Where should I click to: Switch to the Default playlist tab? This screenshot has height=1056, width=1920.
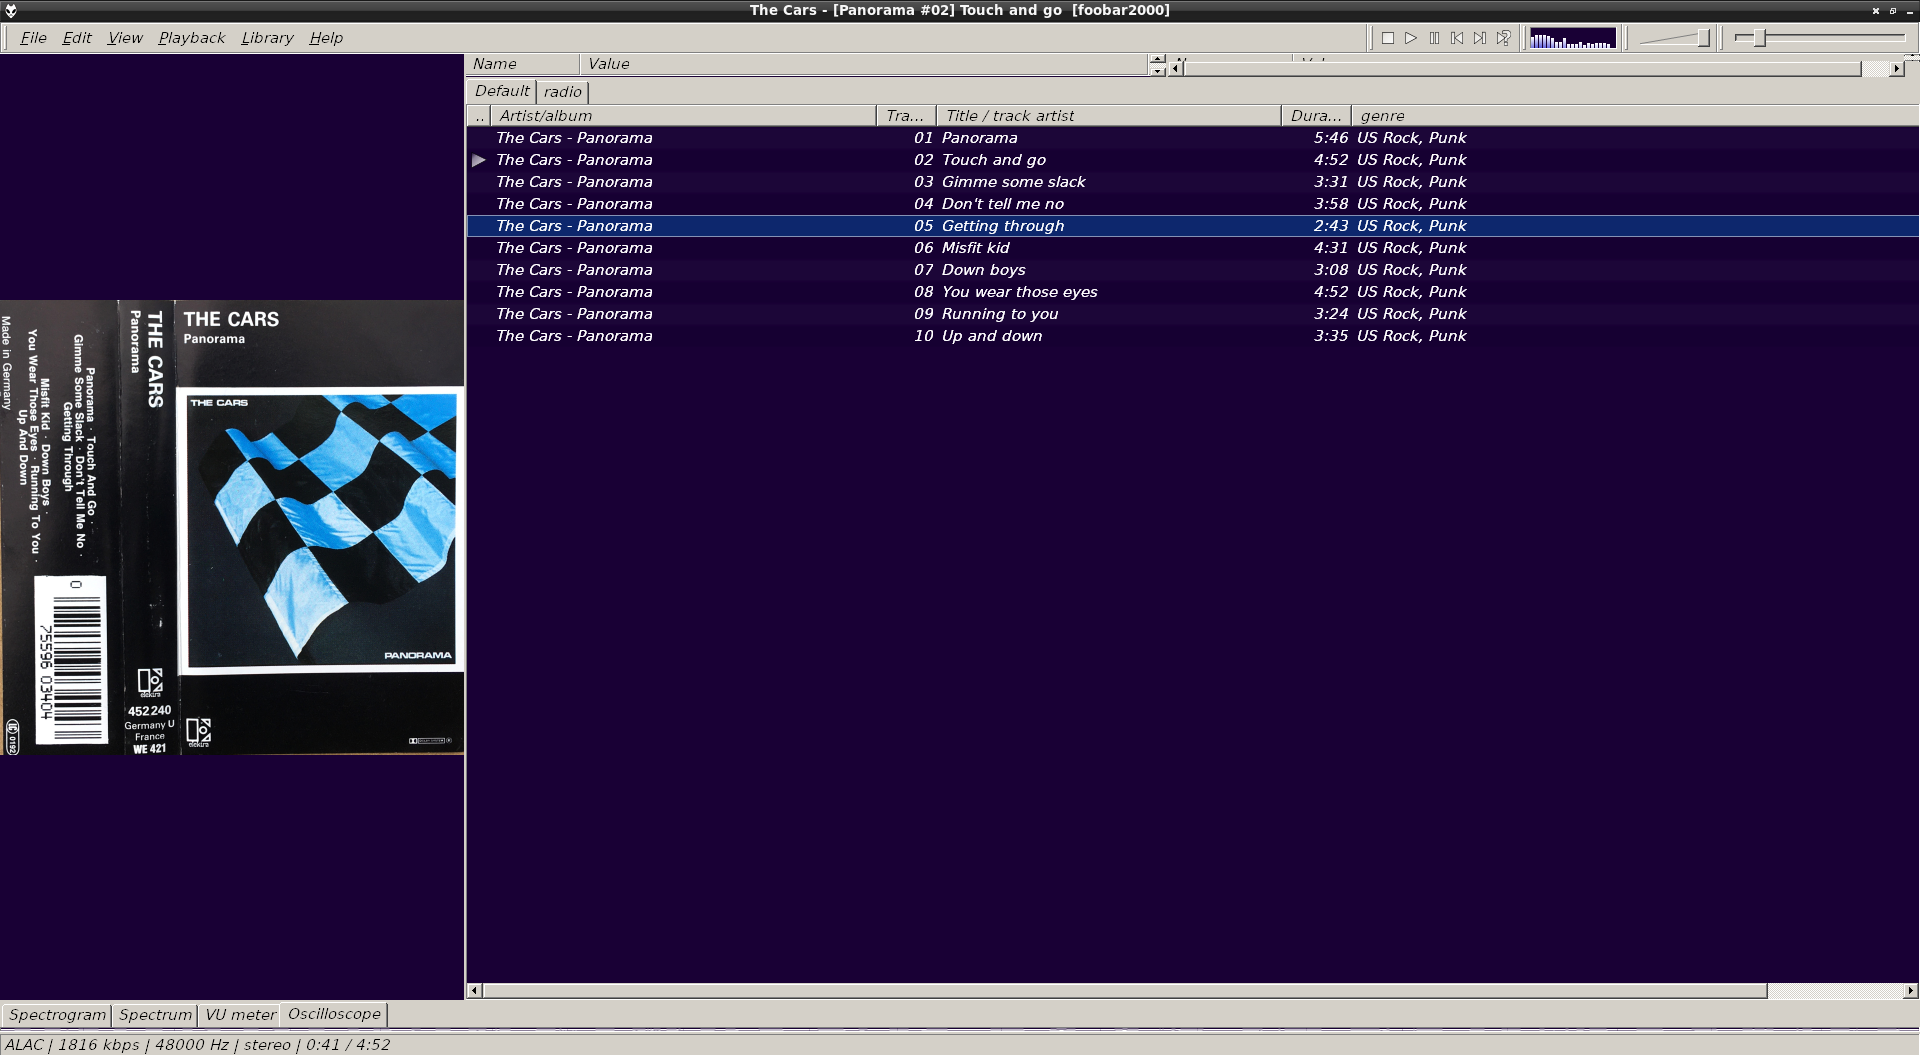click(502, 91)
